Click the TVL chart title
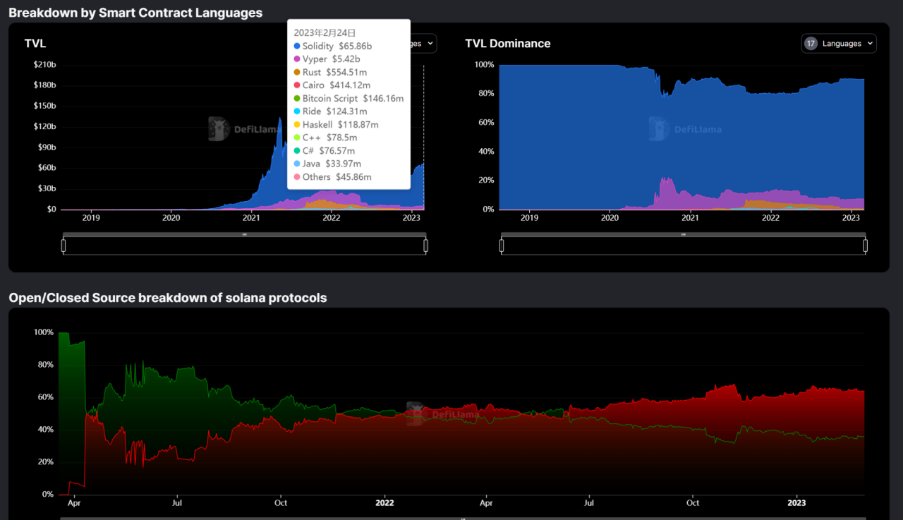The image size is (903, 520). click(x=35, y=44)
